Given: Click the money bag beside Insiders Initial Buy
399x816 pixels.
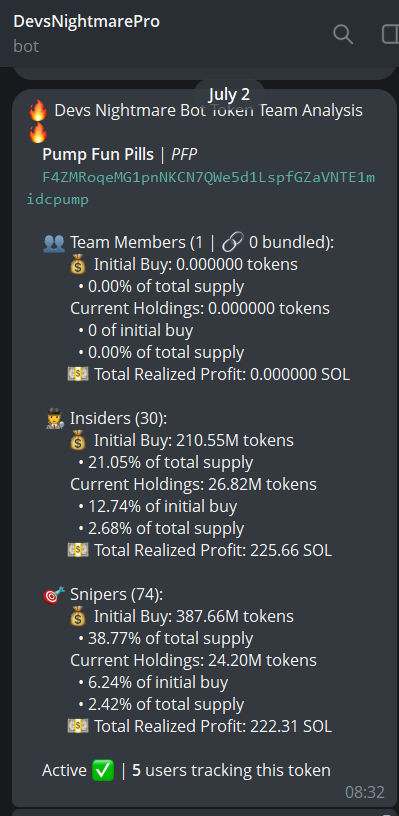Looking at the screenshot, I should [x=78, y=441].
